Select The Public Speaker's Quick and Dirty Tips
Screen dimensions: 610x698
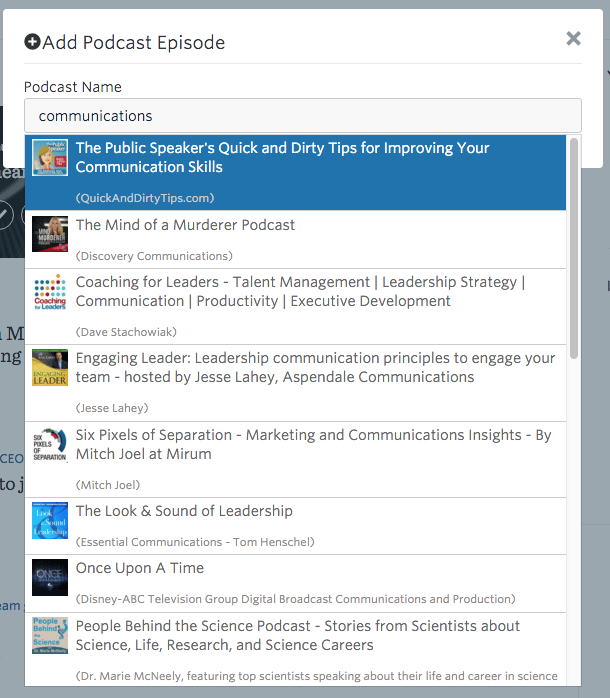coord(295,172)
